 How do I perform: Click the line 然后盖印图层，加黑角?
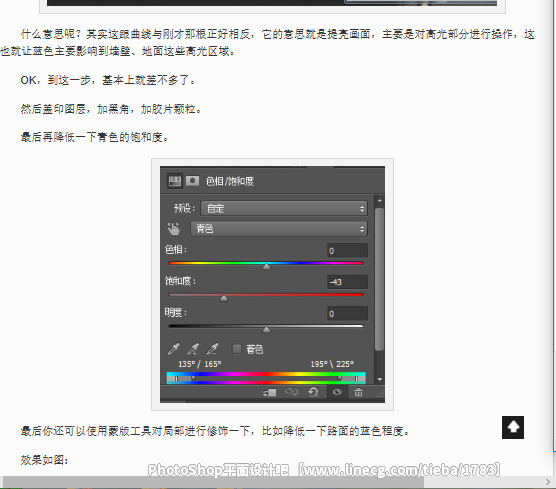pos(111,109)
